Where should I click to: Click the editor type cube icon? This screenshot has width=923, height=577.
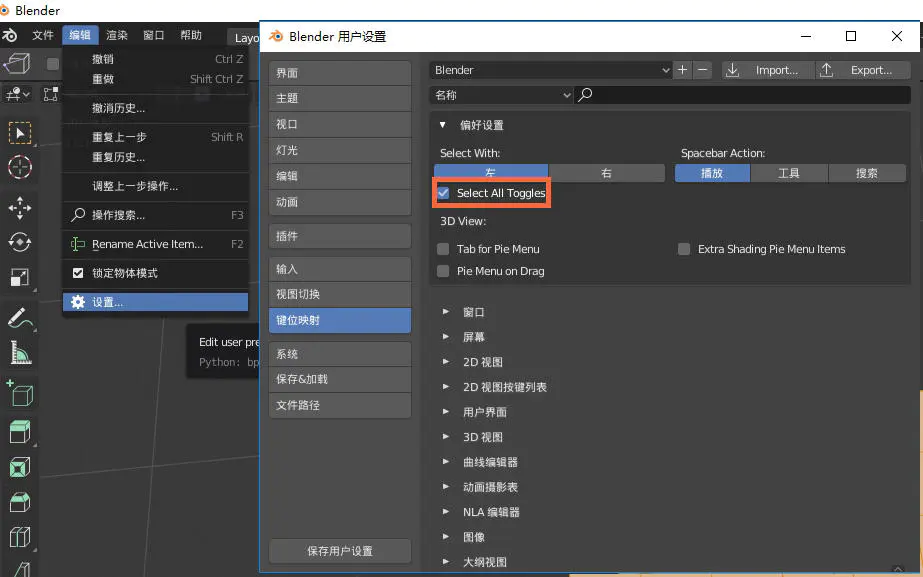[x=17, y=63]
